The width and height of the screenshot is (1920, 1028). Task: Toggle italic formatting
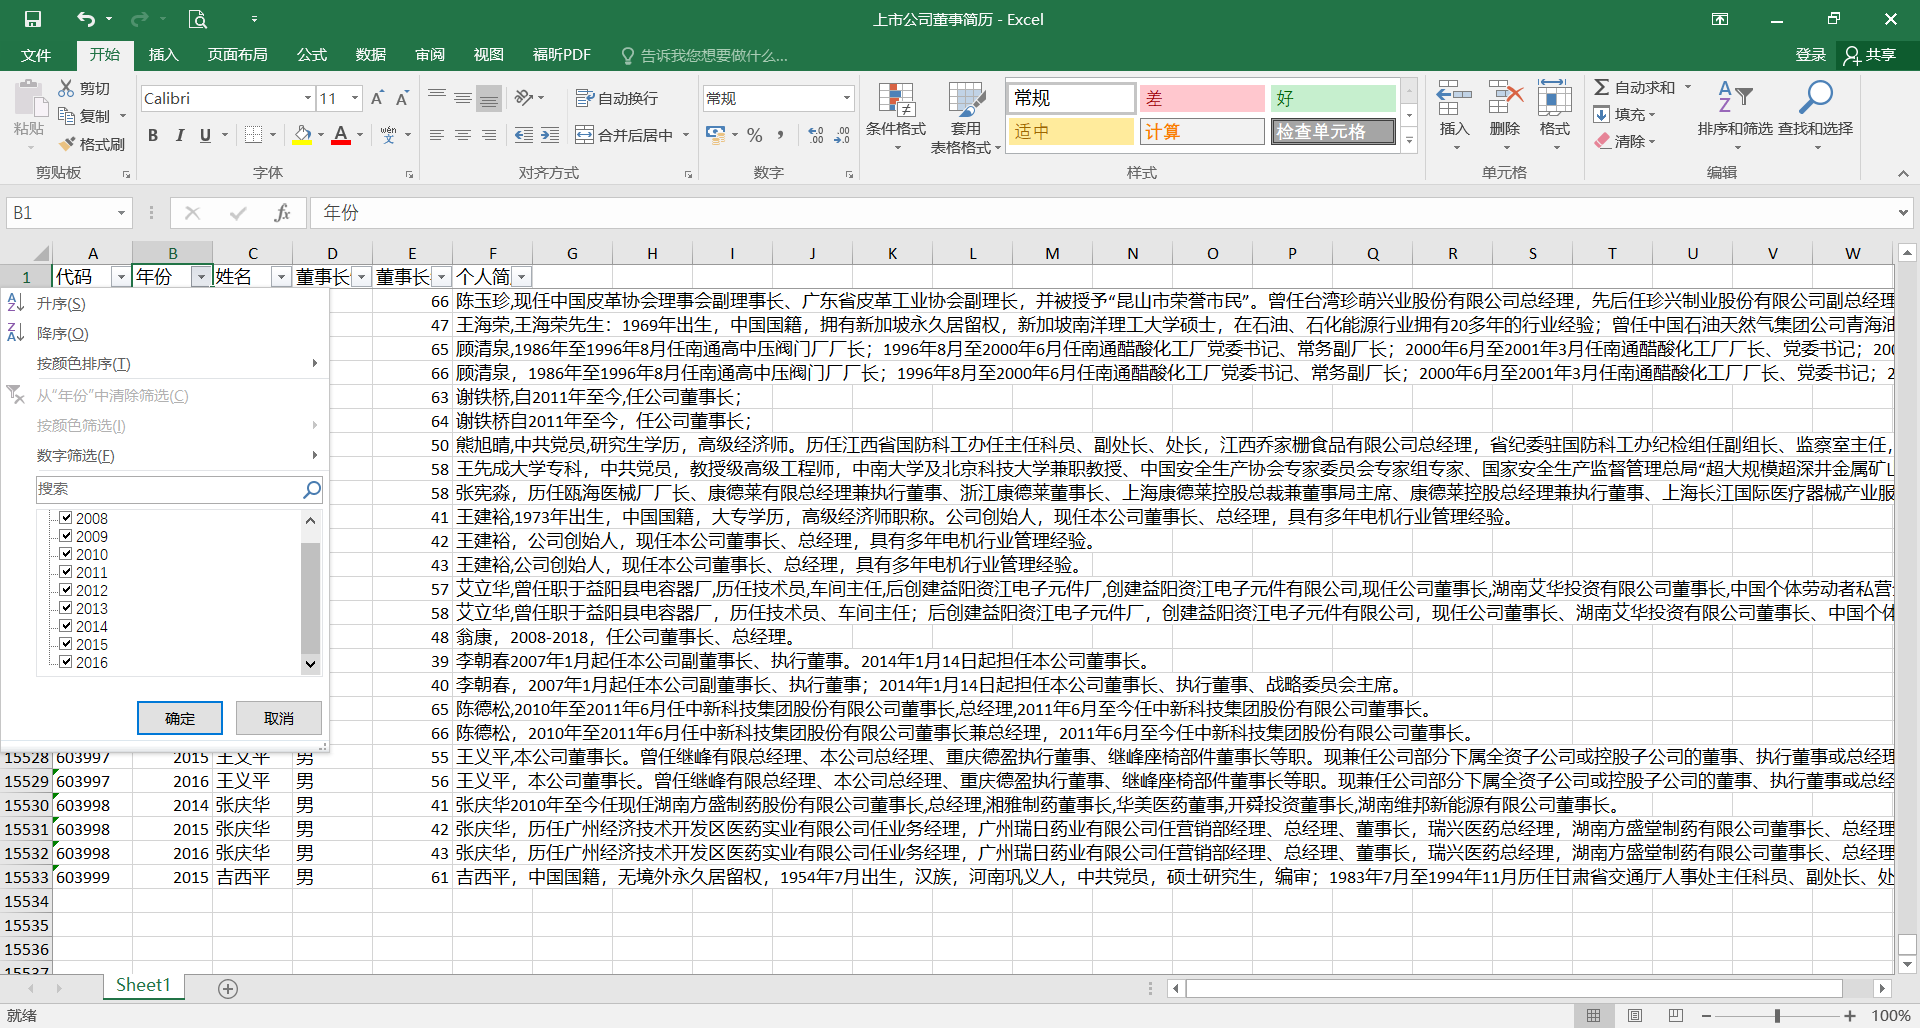coord(179,135)
